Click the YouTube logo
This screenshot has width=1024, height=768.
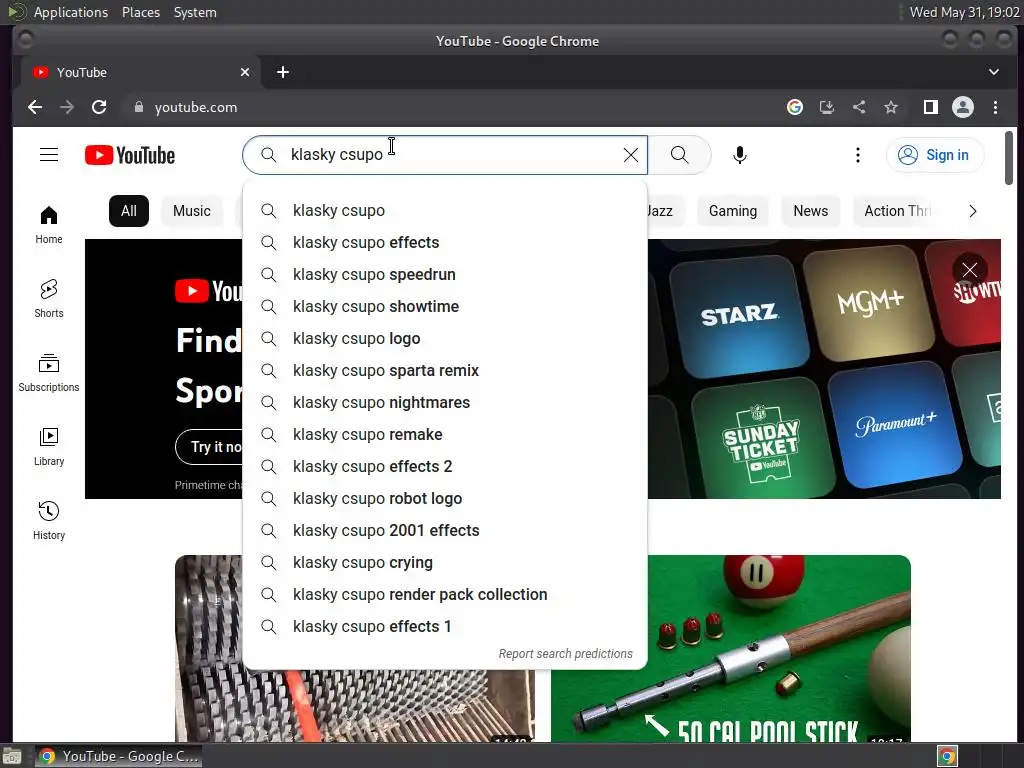click(130, 155)
